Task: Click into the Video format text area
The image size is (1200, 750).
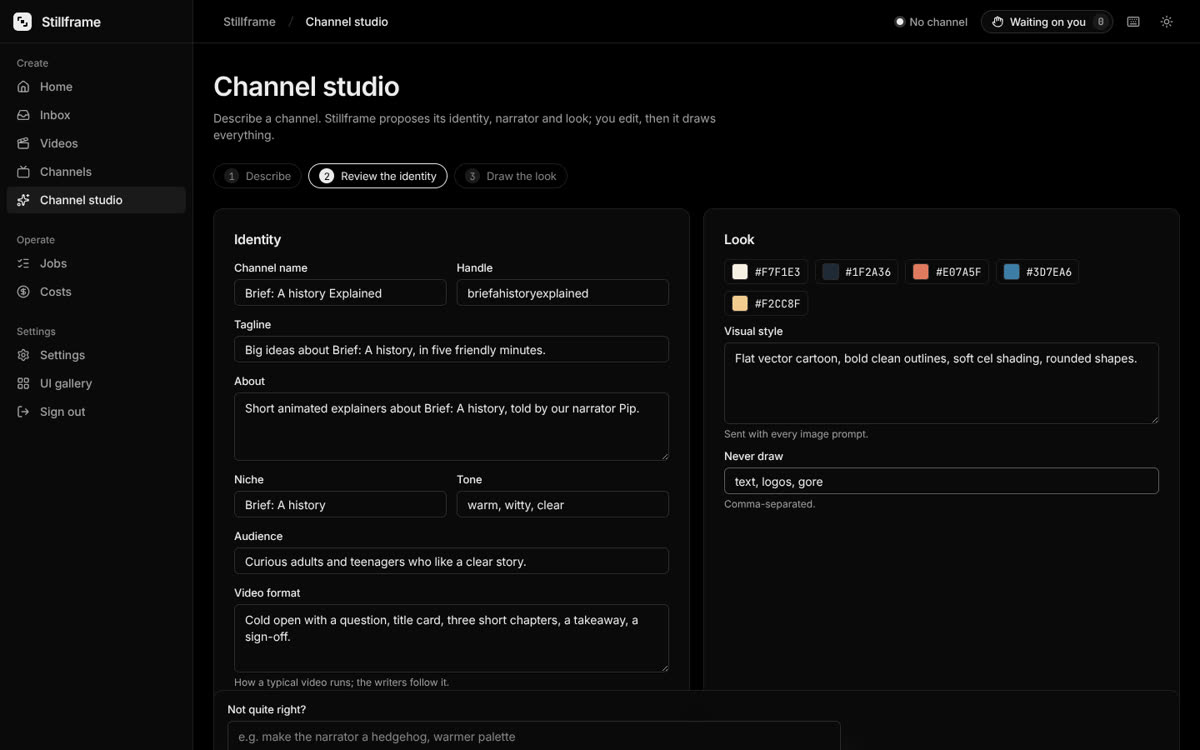Action: coord(451,638)
